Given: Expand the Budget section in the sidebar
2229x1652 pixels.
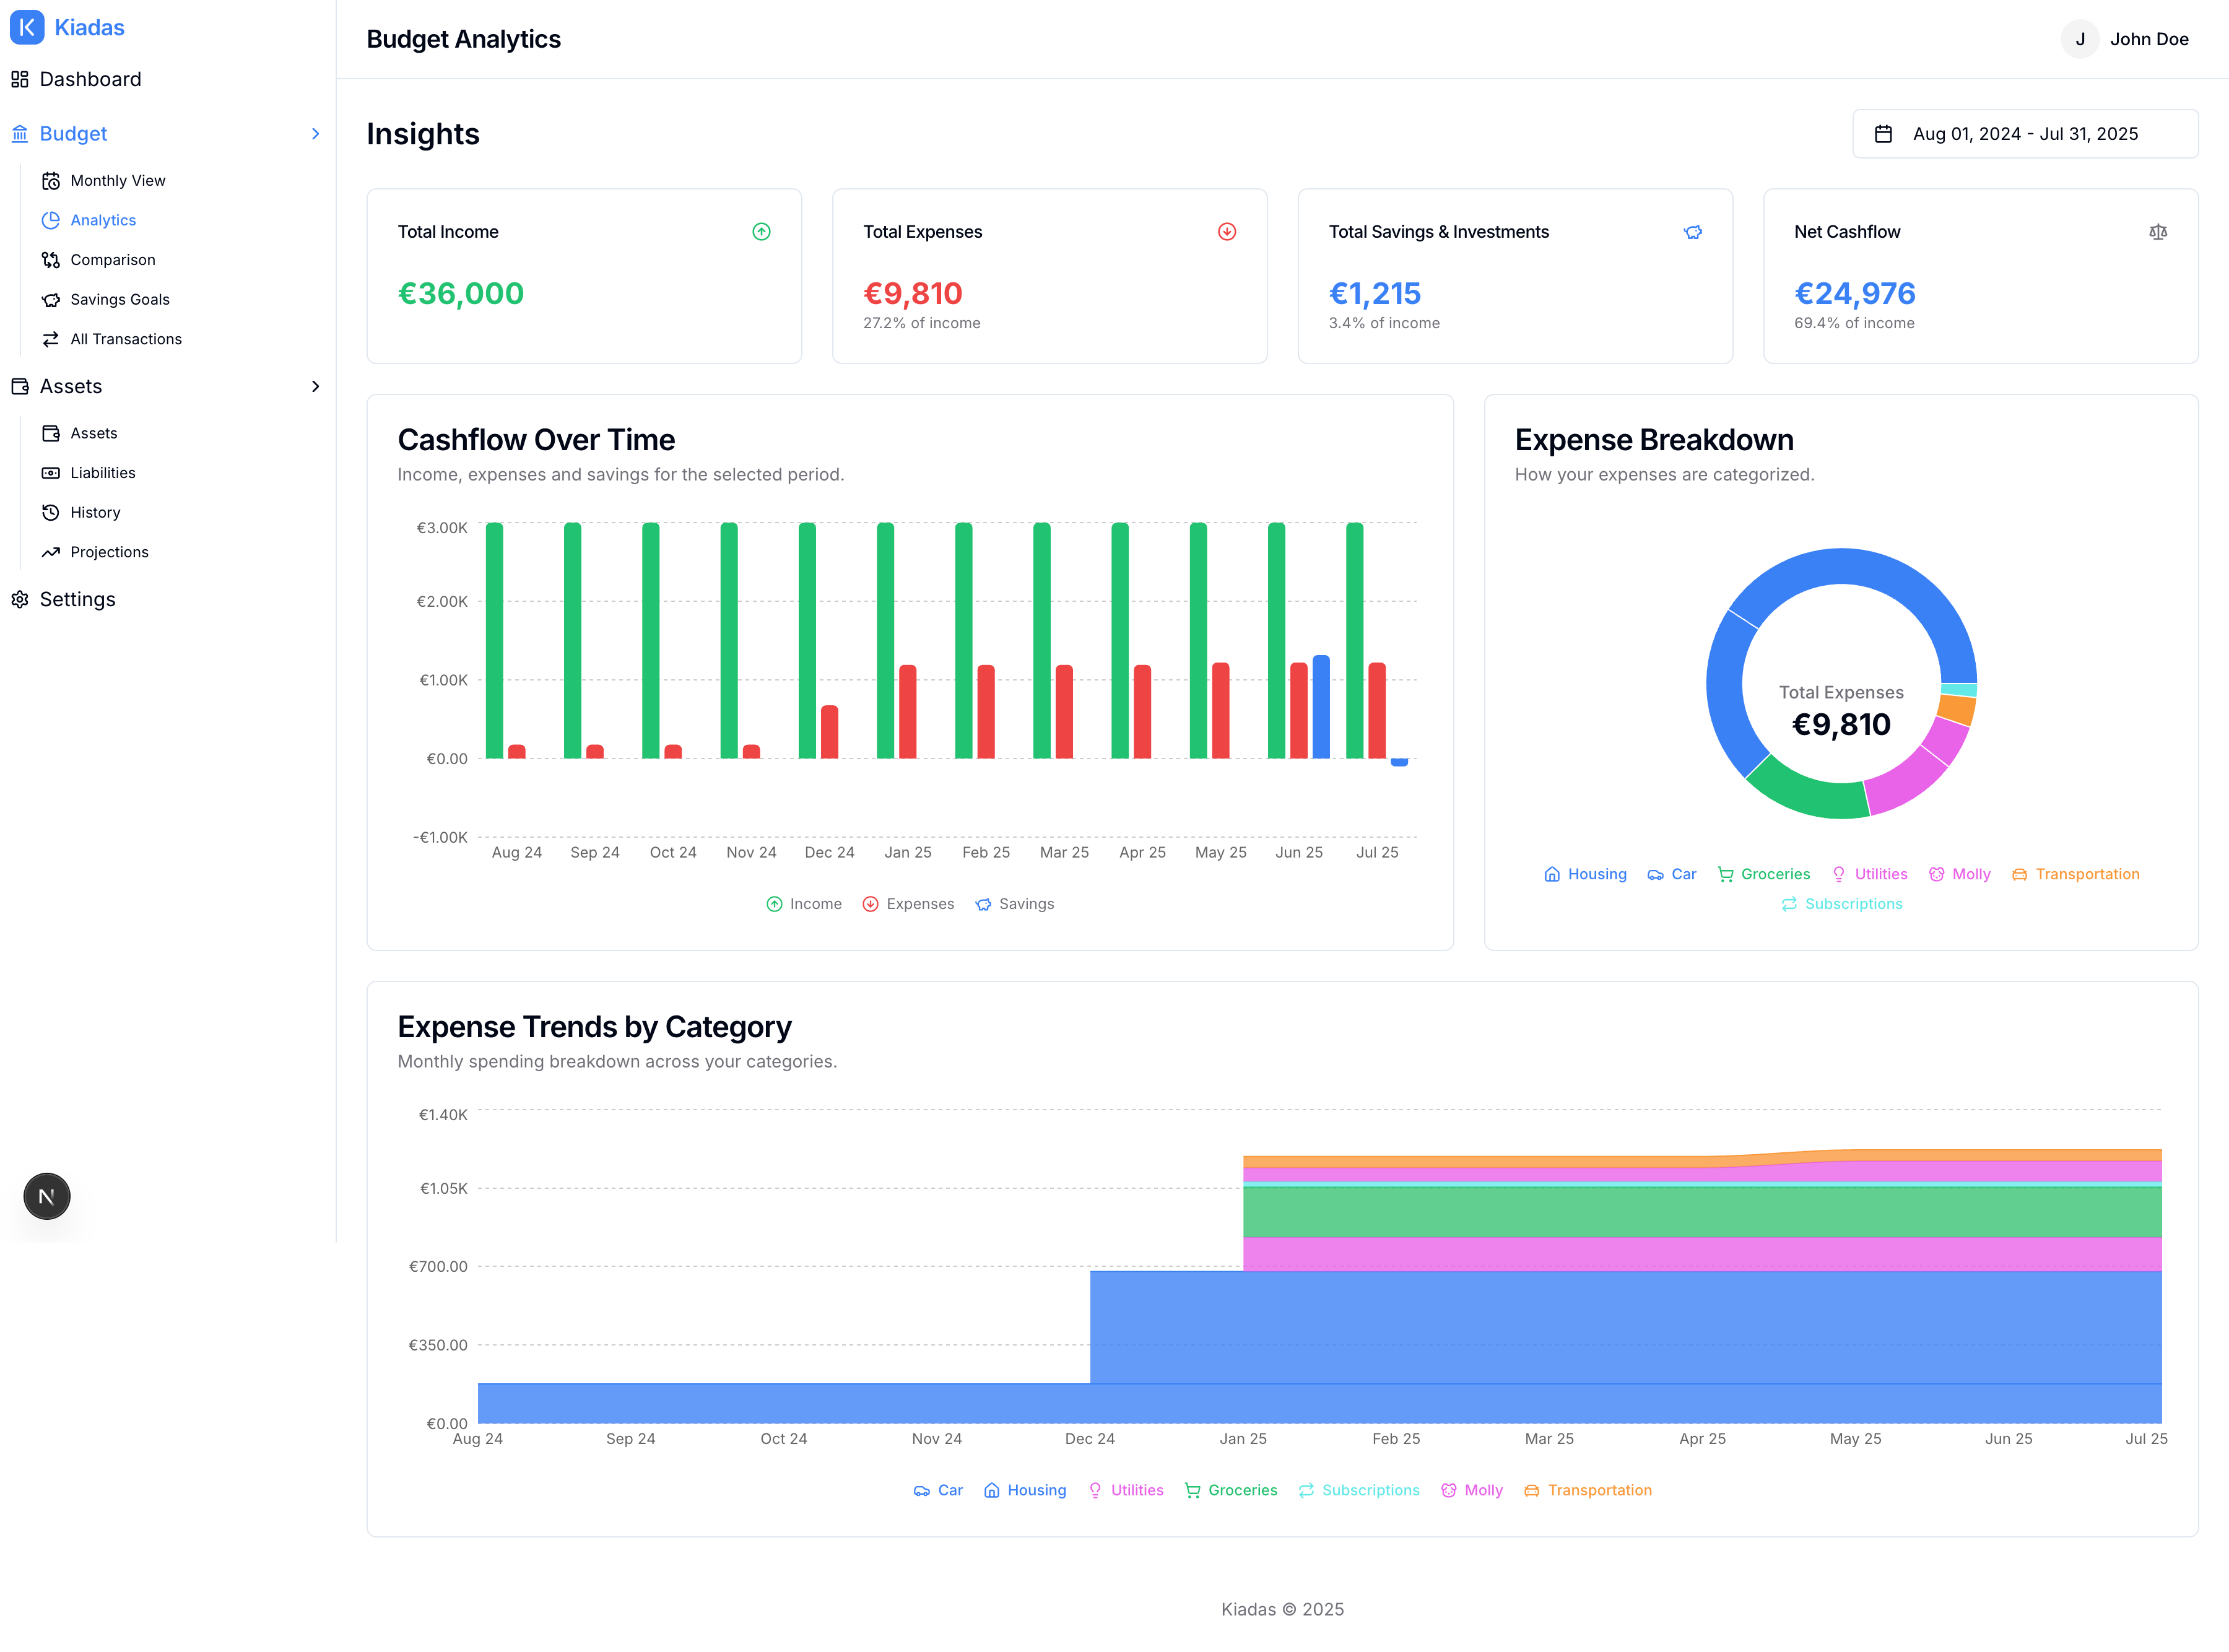Looking at the screenshot, I should click(x=316, y=133).
